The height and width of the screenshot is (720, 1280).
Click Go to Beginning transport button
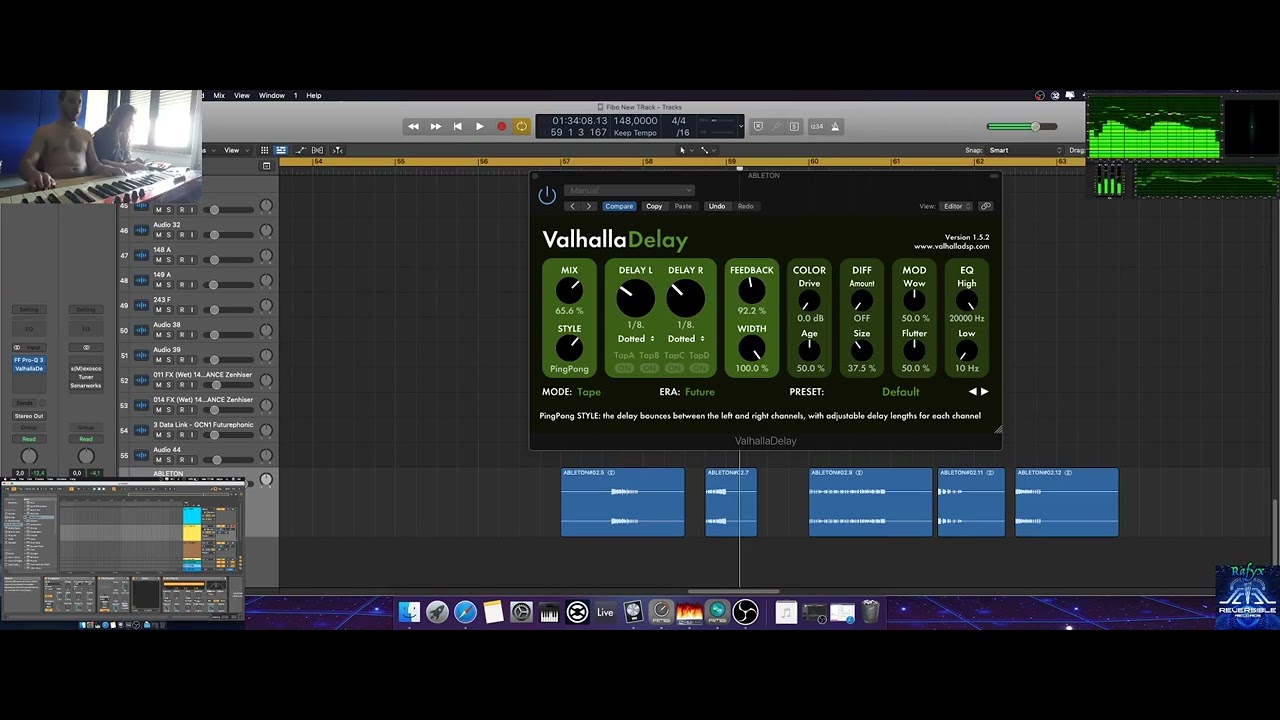coord(457,127)
